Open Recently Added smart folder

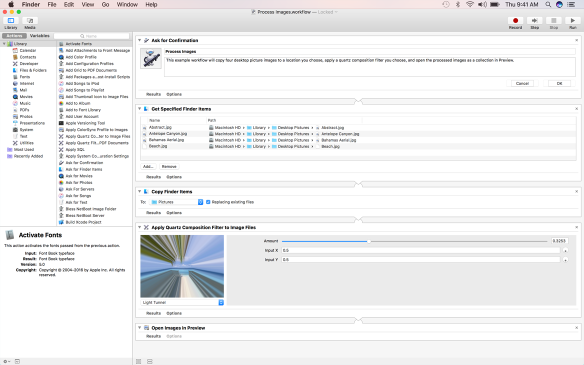pyautogui.click(x=28, y=156)
